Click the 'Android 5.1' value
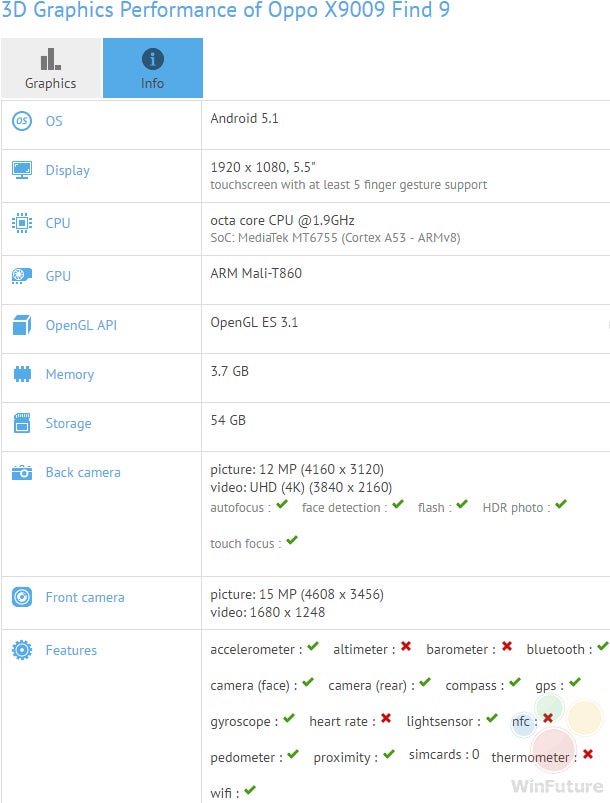The image size is (610, 803). (244, 118)
